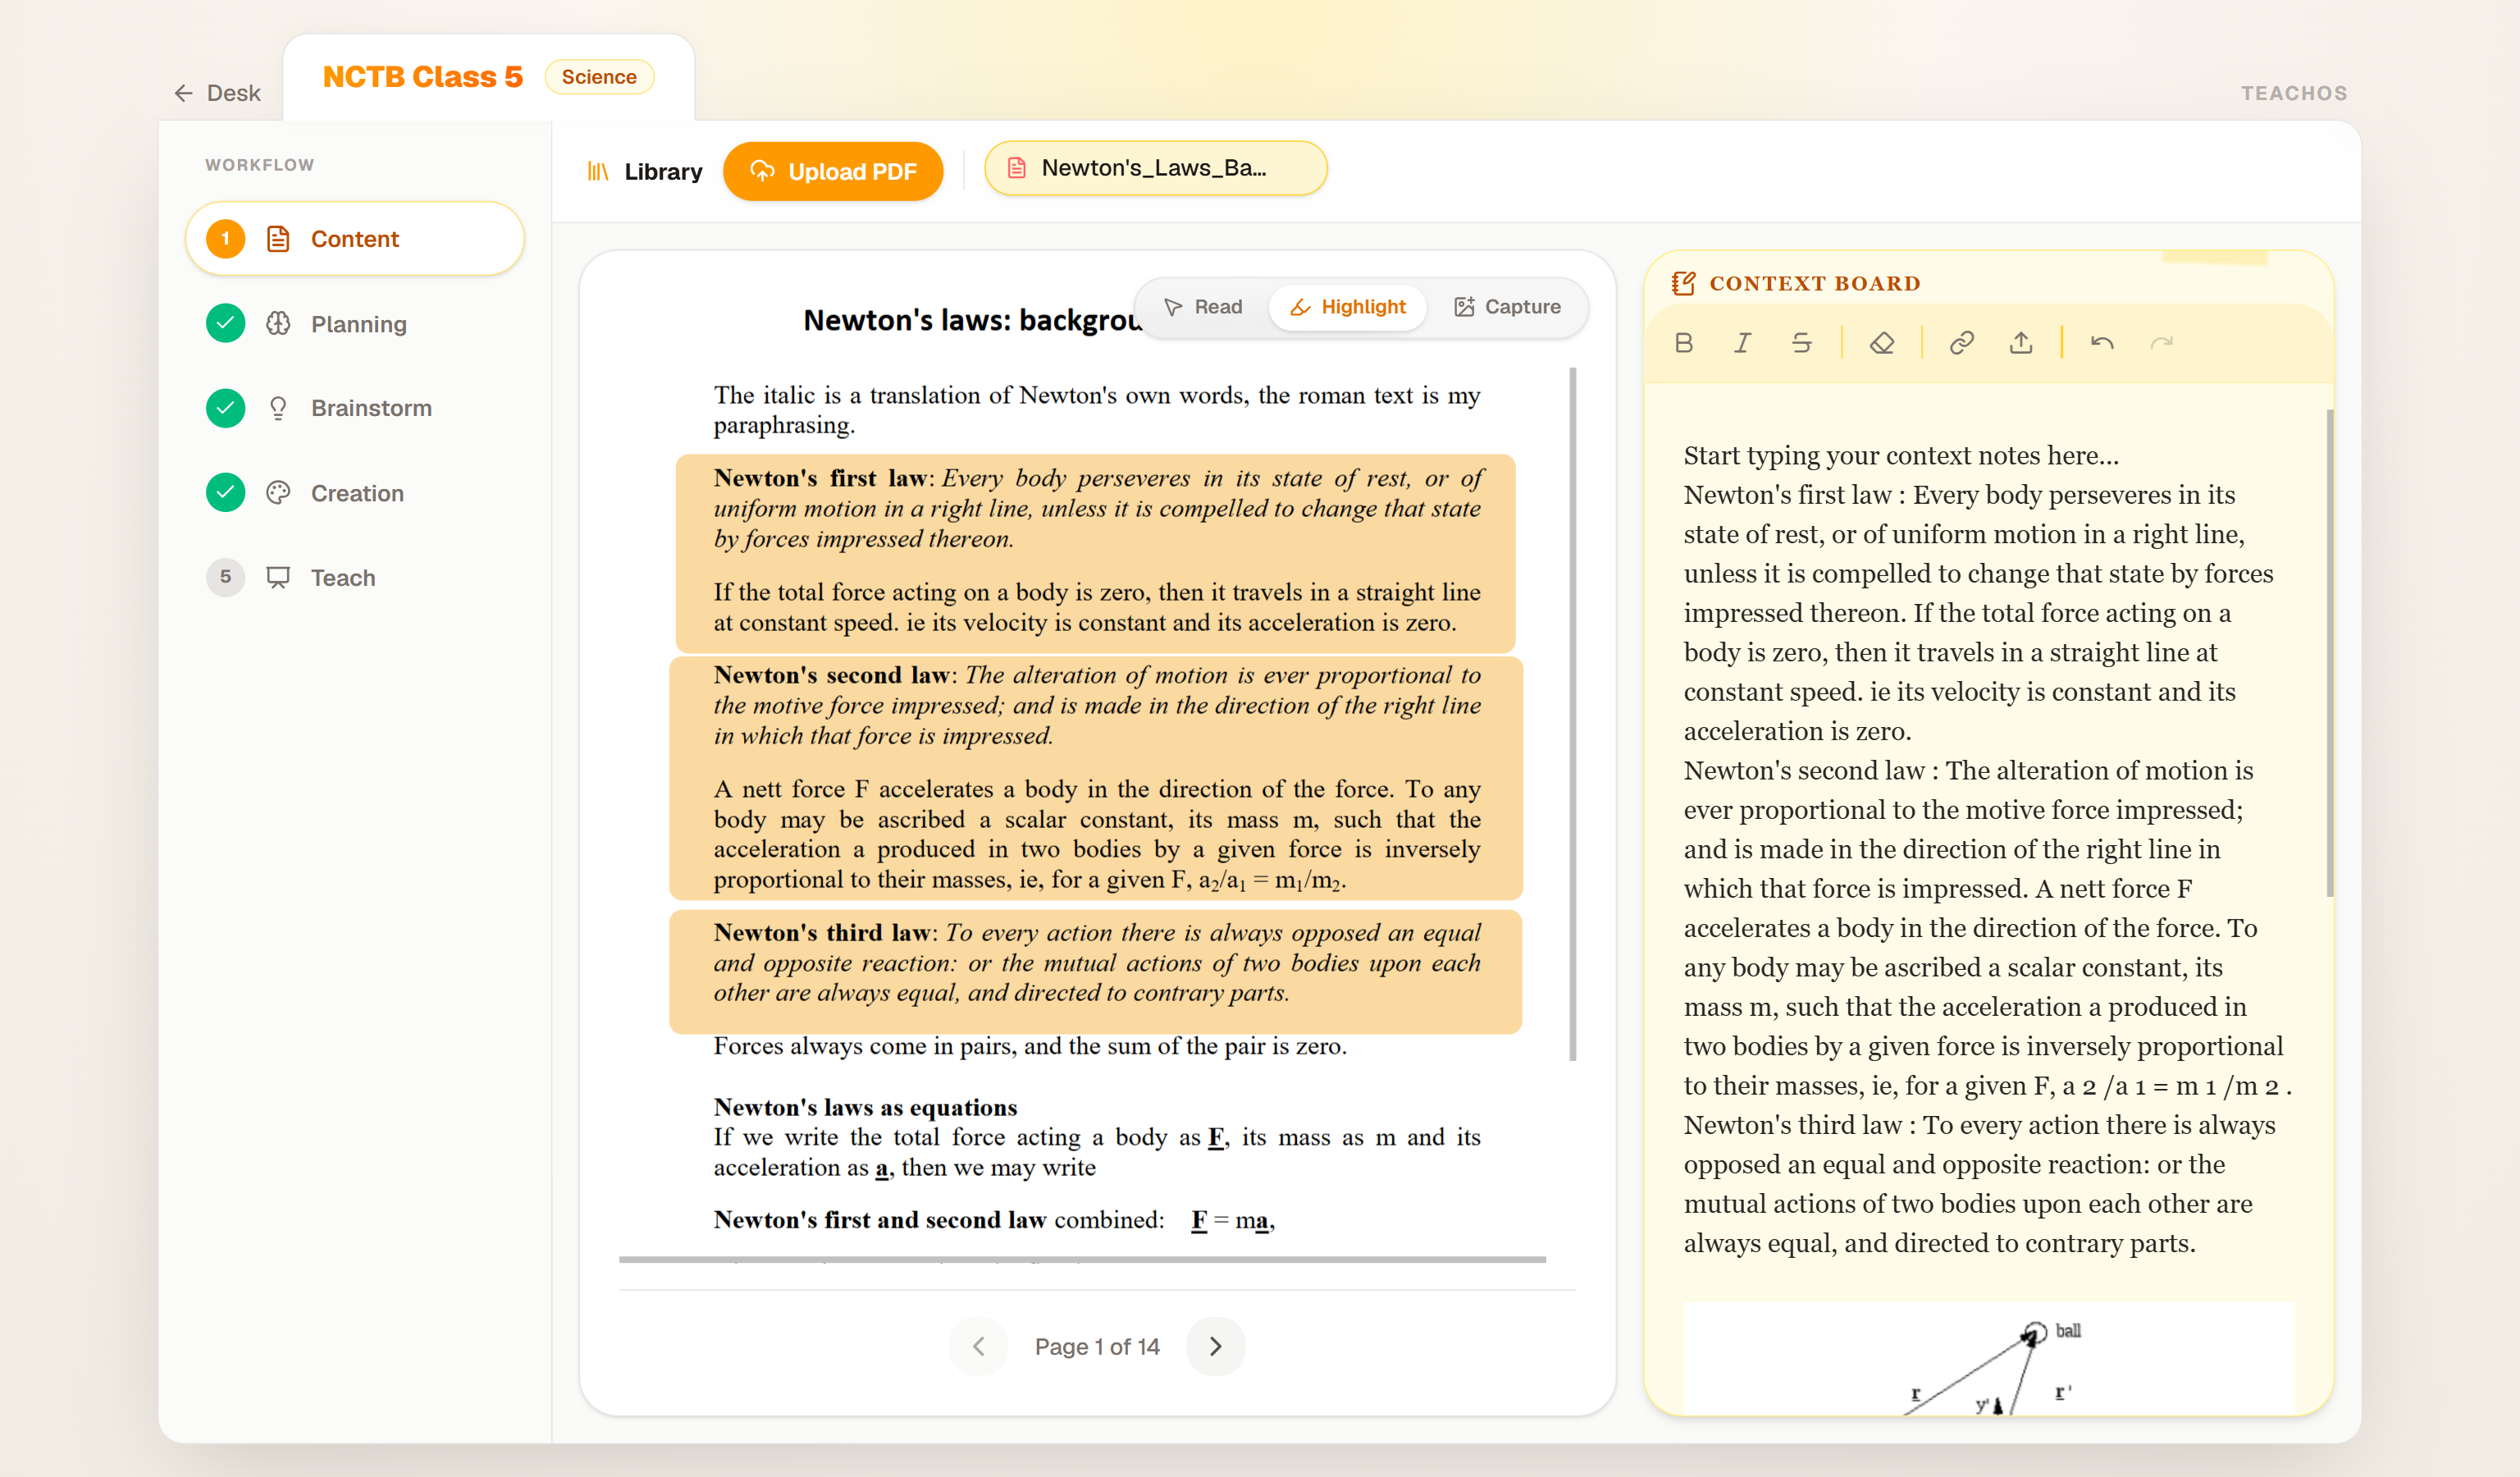Viewport: 2520px width, 1477px height.
Task: Click the PDF horizontal scrollbar
Action: [1082, 1260]
